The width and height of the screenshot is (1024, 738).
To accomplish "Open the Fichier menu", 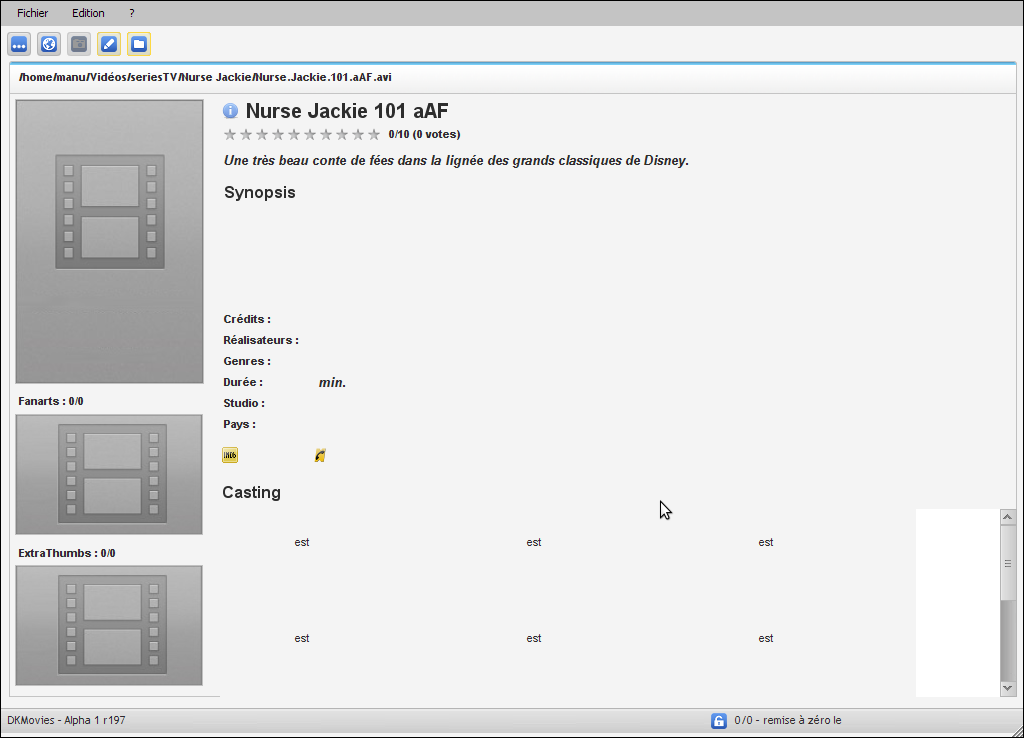I will click(33, 13).
